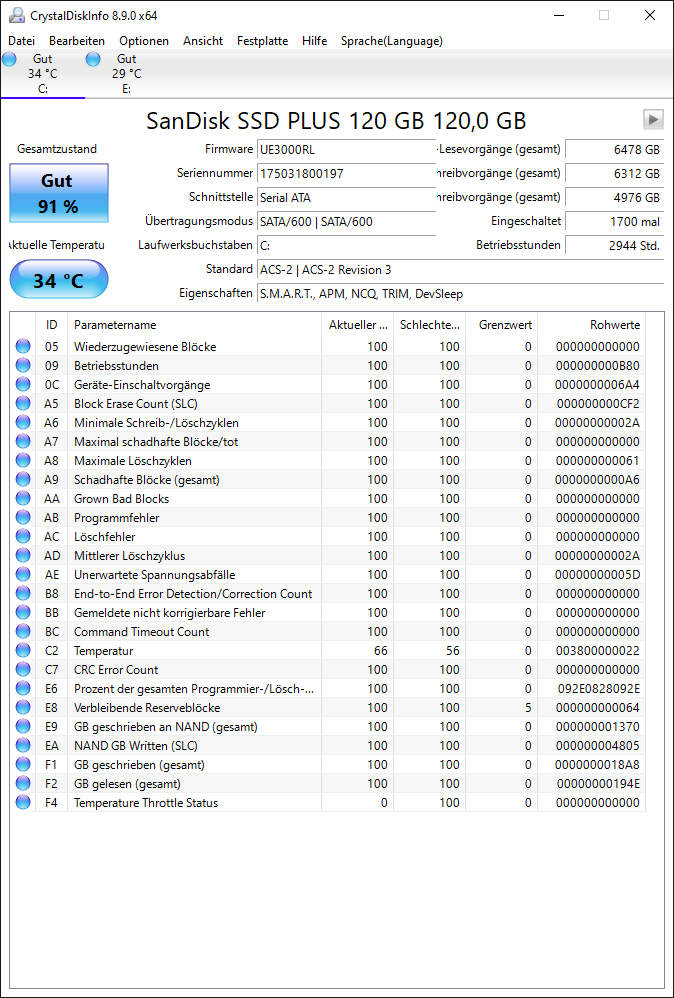The width and height of the screenshot is (674, 998).
Task: Open the Hilfe menu
Action: click(x=314, y=41)
